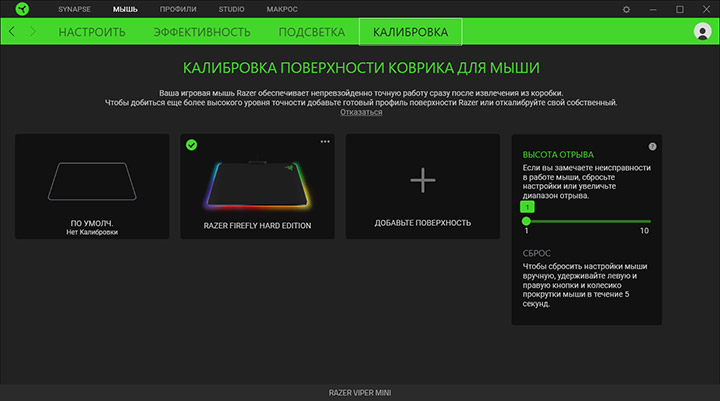Open the Firefly card three-dot menu
This screenshot has width=720, height=401.
[325, 141]
